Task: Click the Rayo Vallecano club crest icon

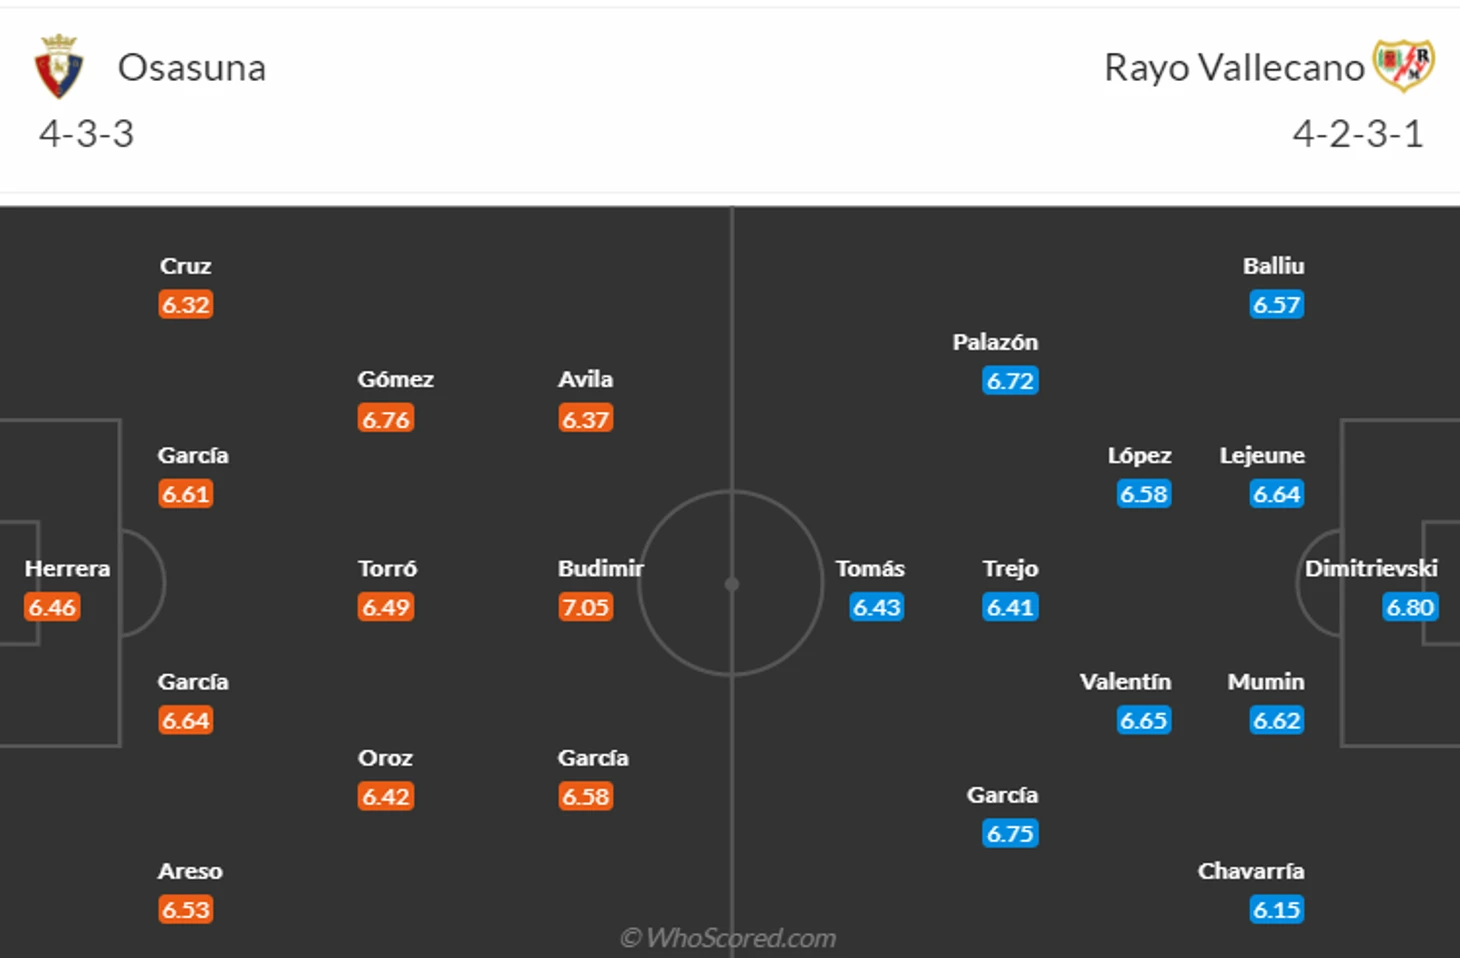Action: [1404, 66]
